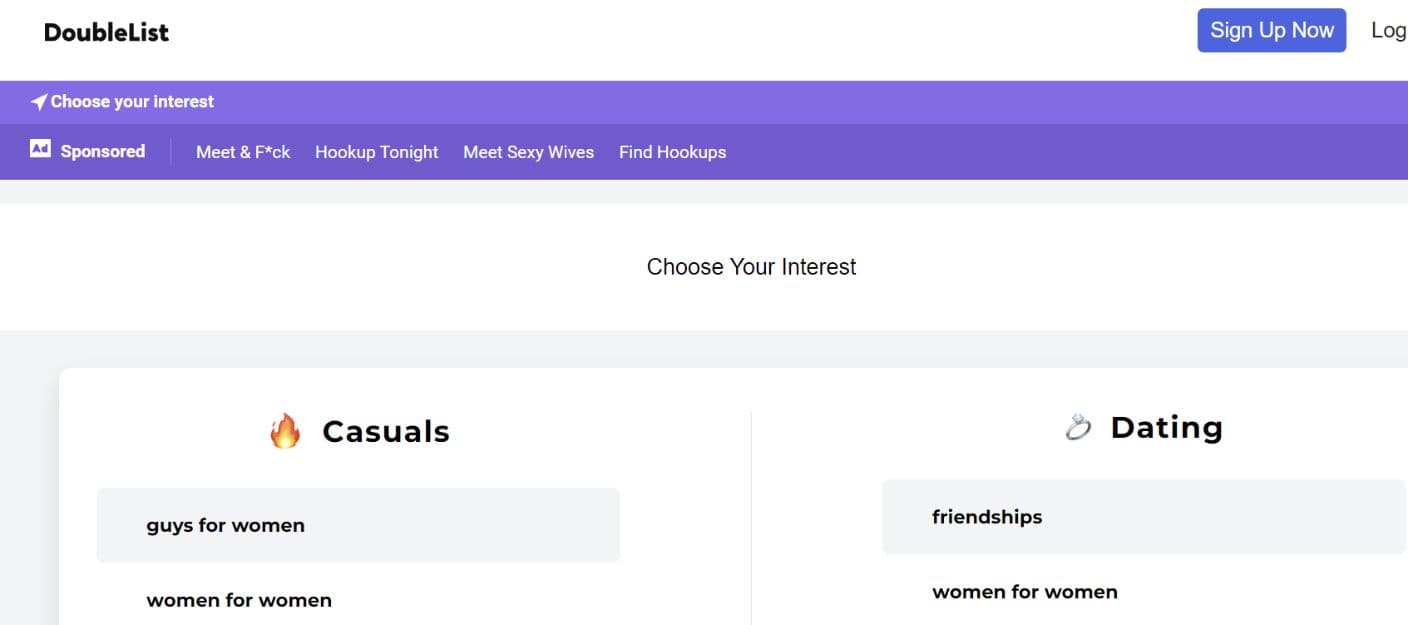Click the 'Choose your interest' banner
Viewport: 1408px width, 625px height.
tap(131, 101)
